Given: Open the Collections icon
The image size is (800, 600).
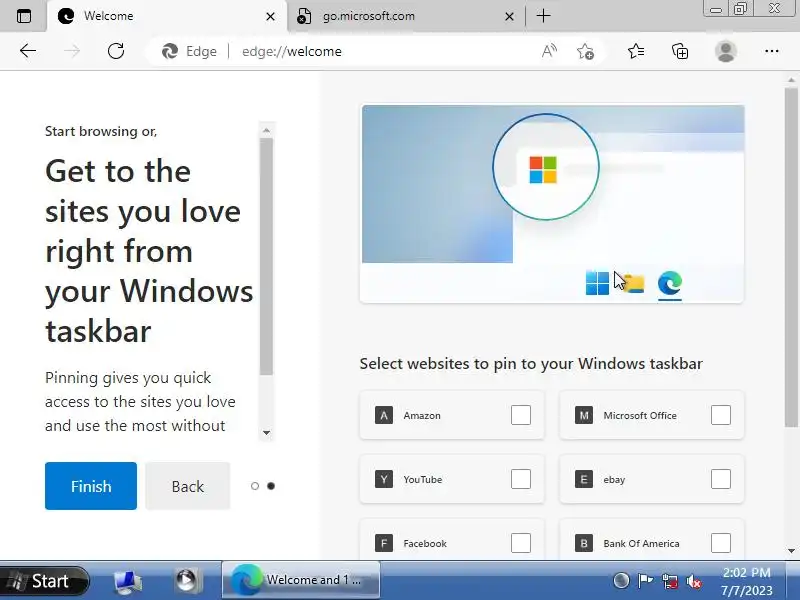Looking at the screenshot, I should [680, 51].
